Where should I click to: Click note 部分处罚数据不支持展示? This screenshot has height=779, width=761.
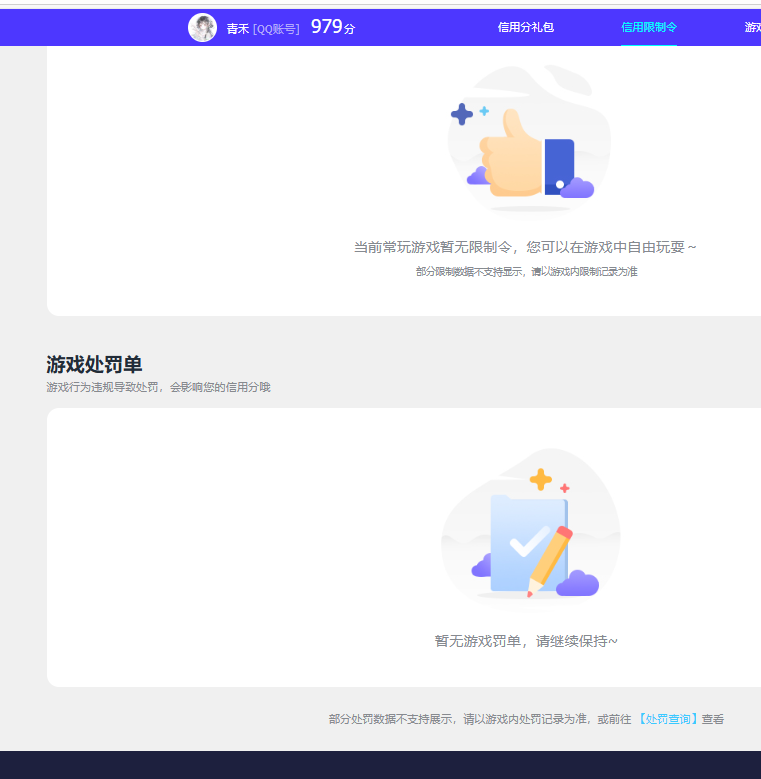[x=390, y=719]
